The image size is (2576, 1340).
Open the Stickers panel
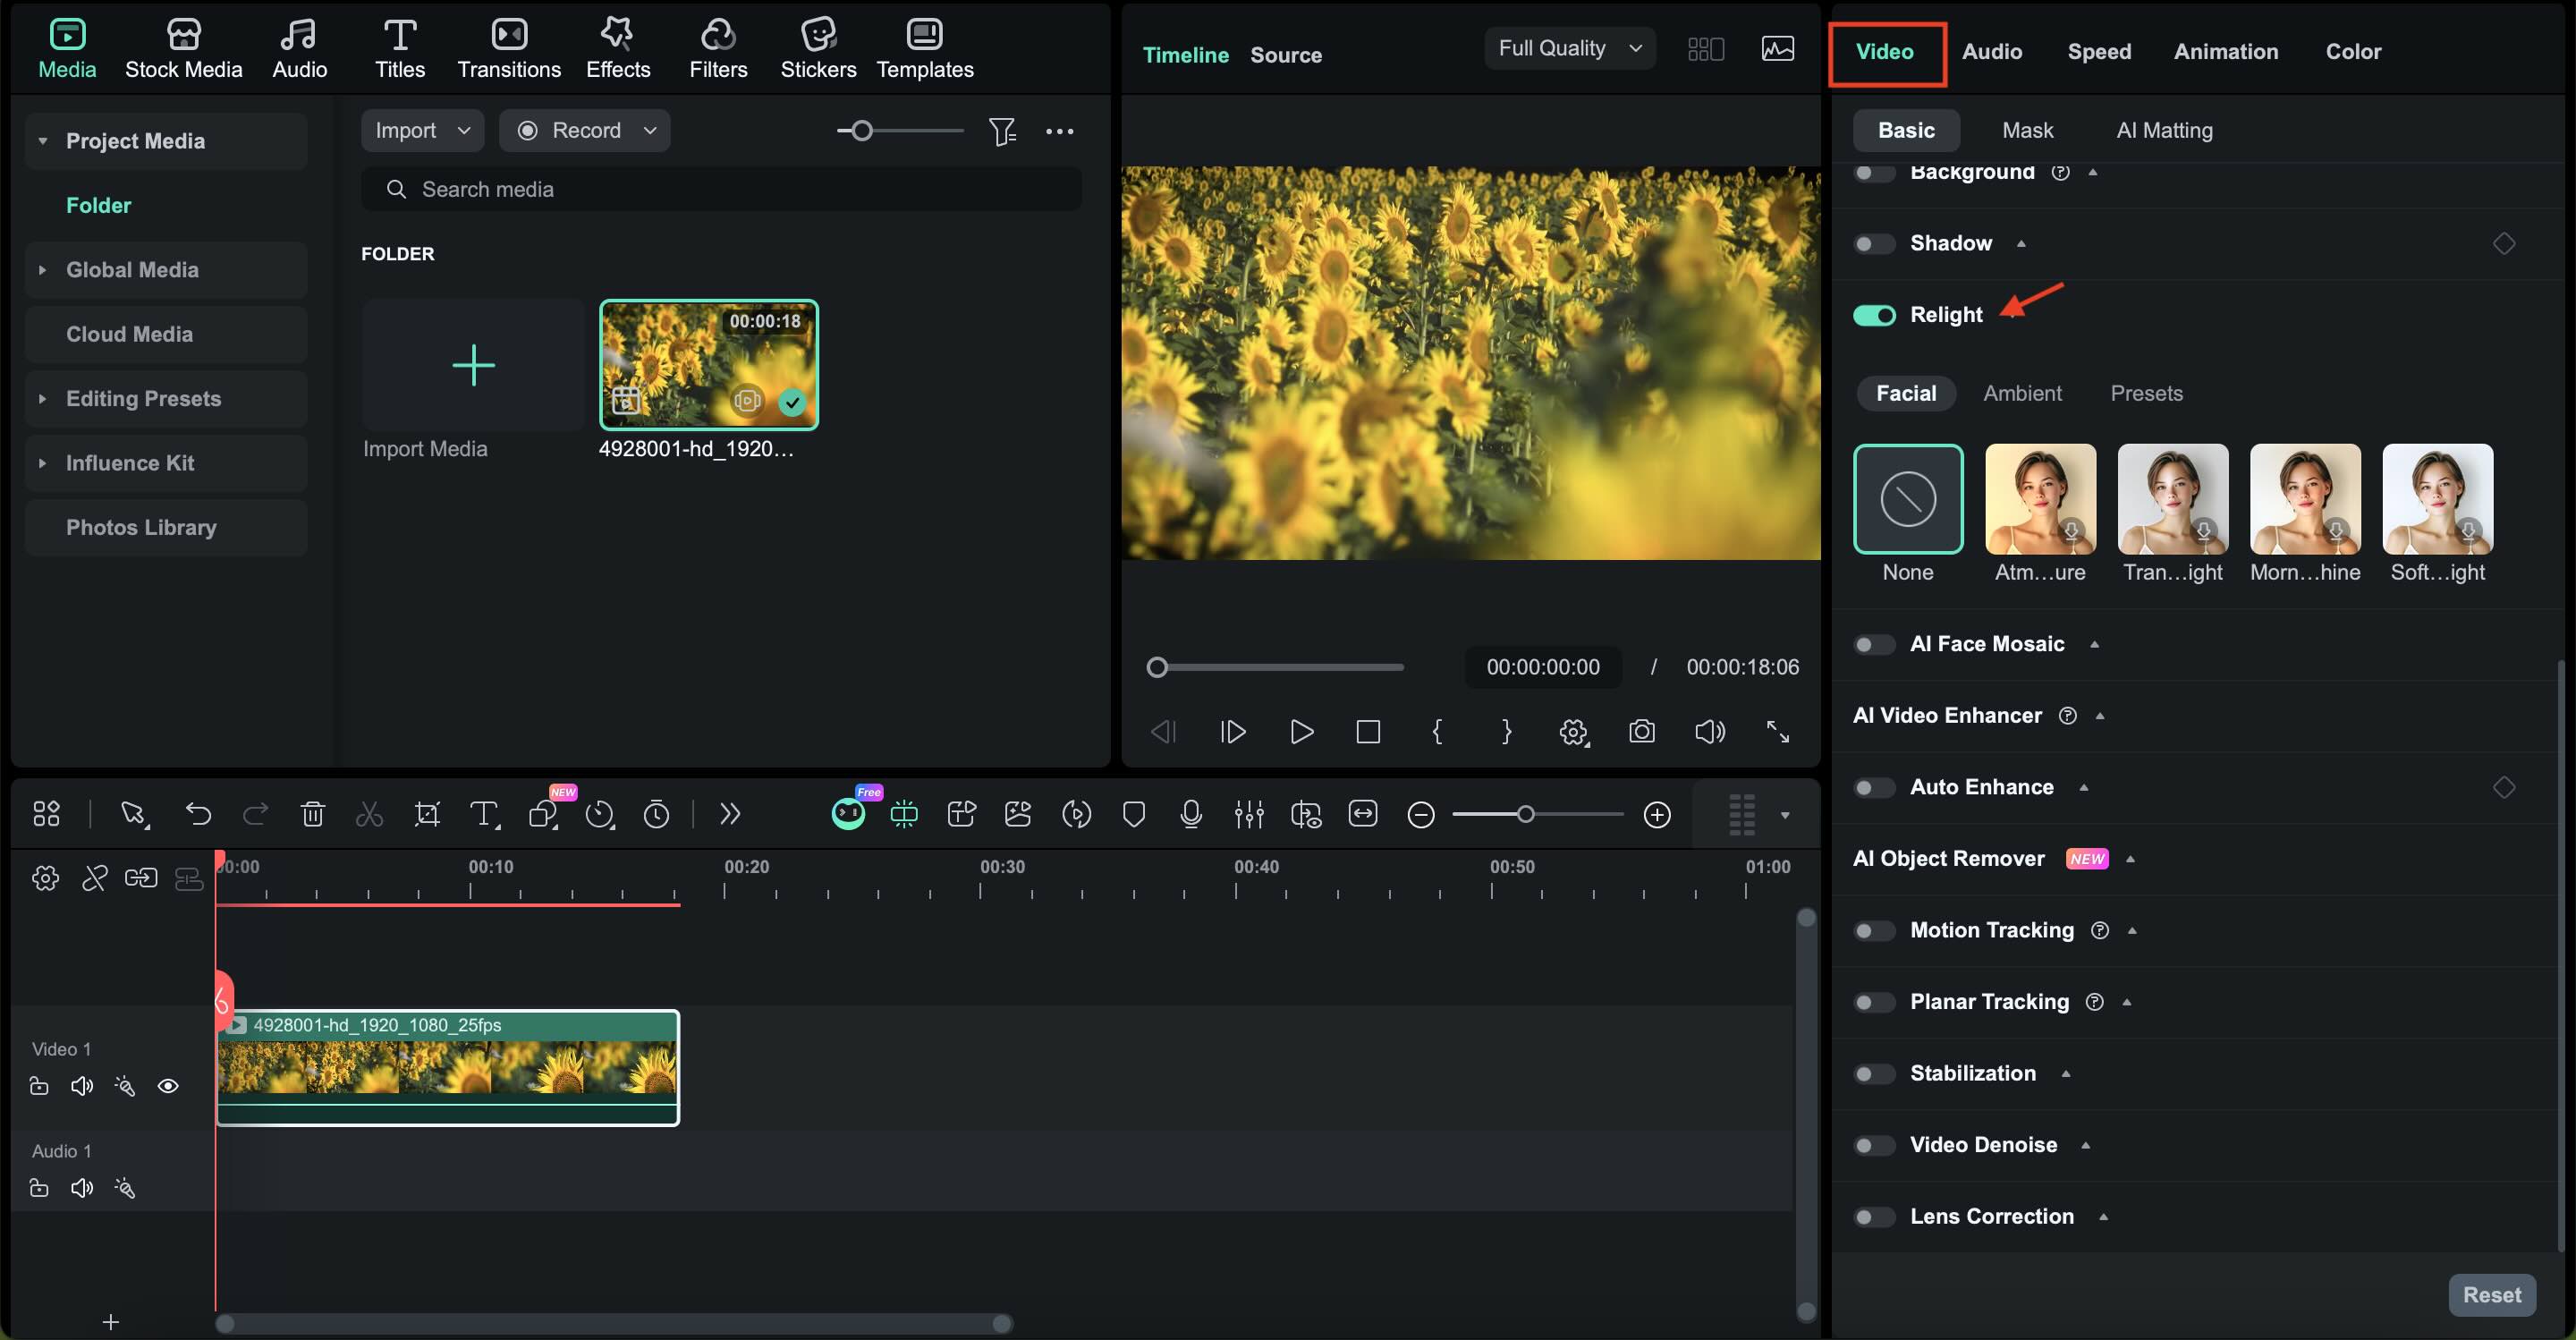[x=817, y=48]
